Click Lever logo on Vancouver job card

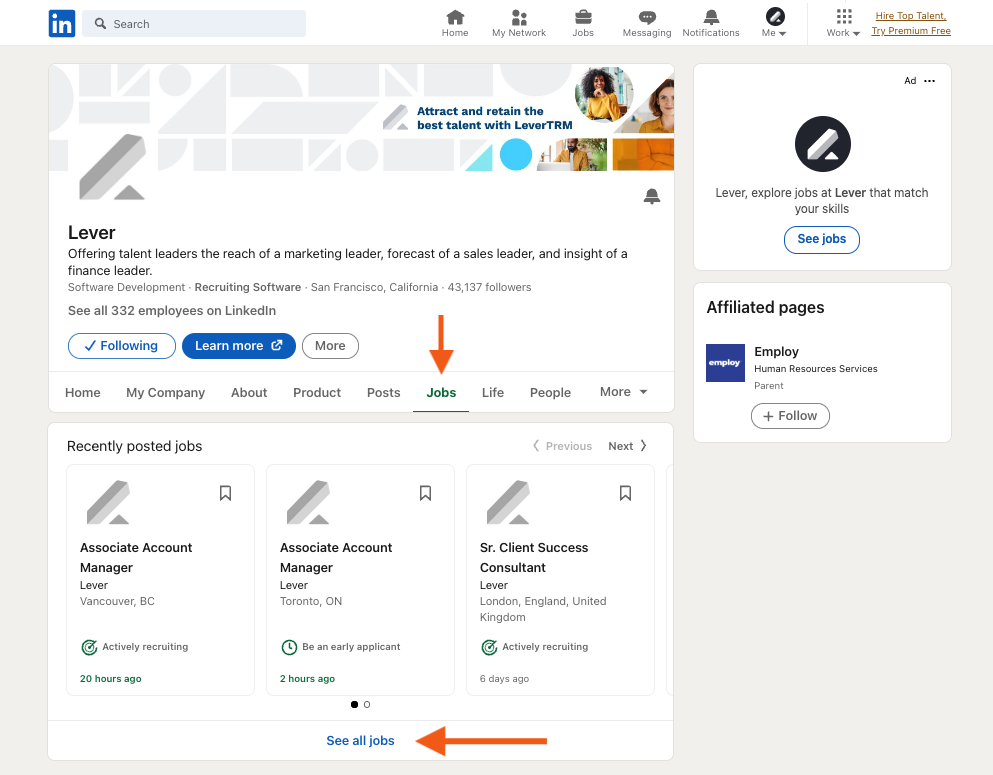point(108,502)
